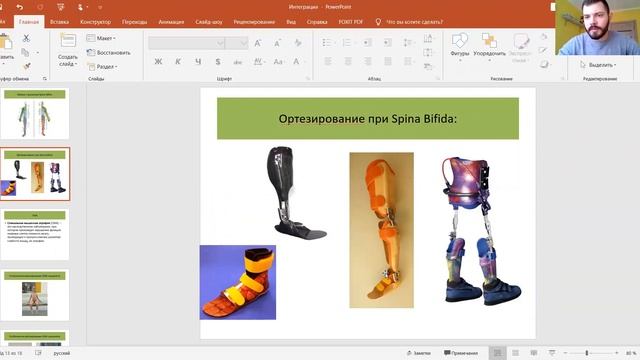Open font name dropdown

[x=220, y=43]
